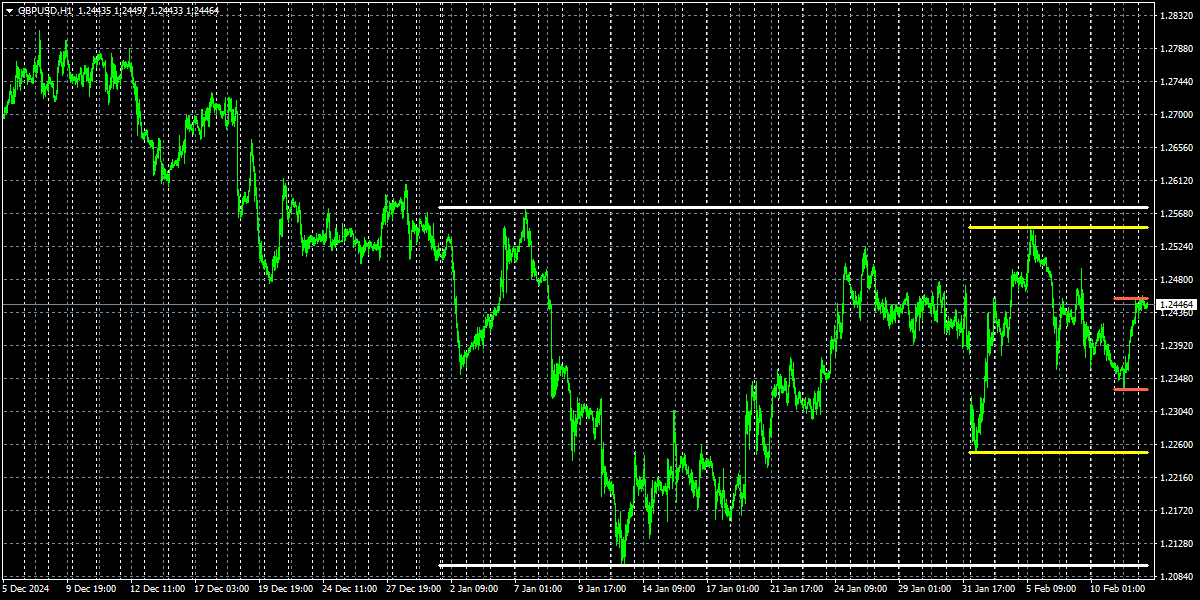The image size is (1200, 600).
Task: Select the upper short red line
Action: [1131, 299]
